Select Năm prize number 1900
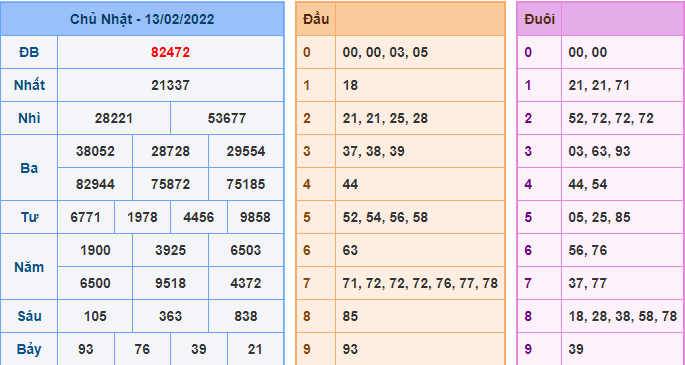The width and height of the screenshot is (685, 365). [x=95, y=250]
